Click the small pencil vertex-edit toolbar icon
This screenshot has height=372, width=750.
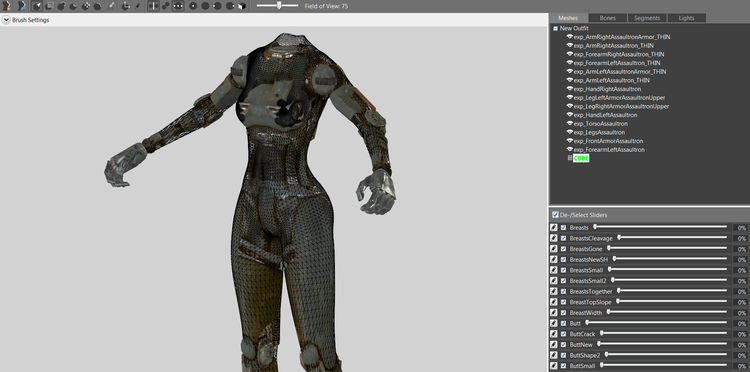coord(138,6)
